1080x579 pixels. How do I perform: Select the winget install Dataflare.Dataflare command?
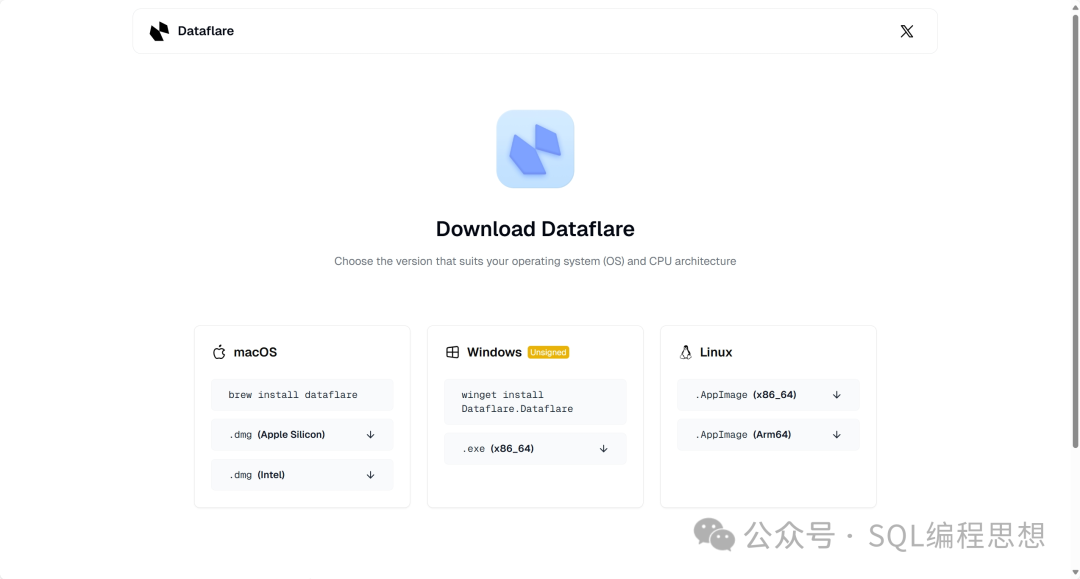click(517, 402)
